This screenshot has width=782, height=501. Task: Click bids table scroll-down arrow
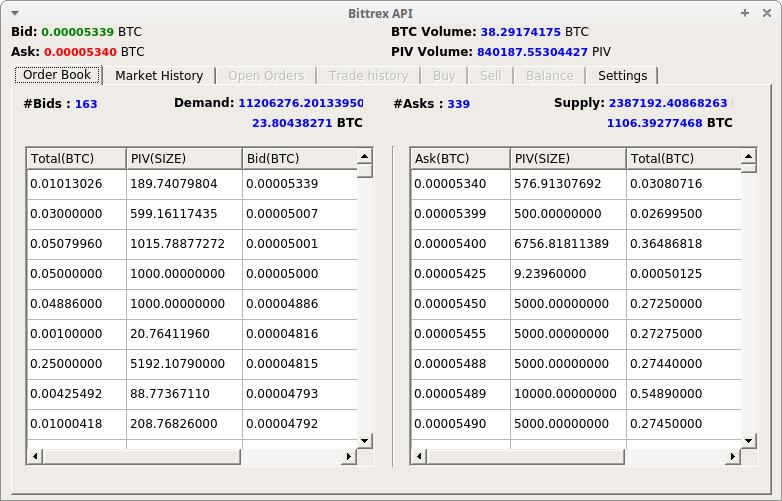(x=365, y=441)
